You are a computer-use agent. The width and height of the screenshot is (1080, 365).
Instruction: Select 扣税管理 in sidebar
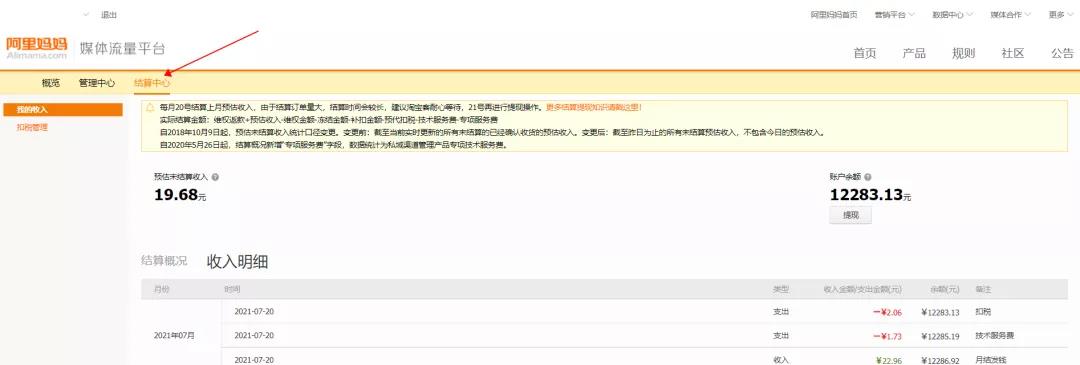(32, 127)
